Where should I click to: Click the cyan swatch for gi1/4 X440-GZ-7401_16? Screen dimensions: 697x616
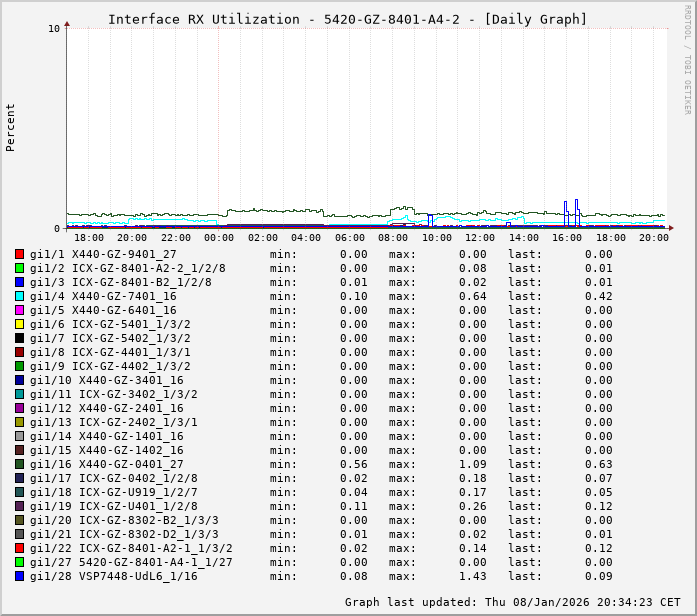pos(19,296)
